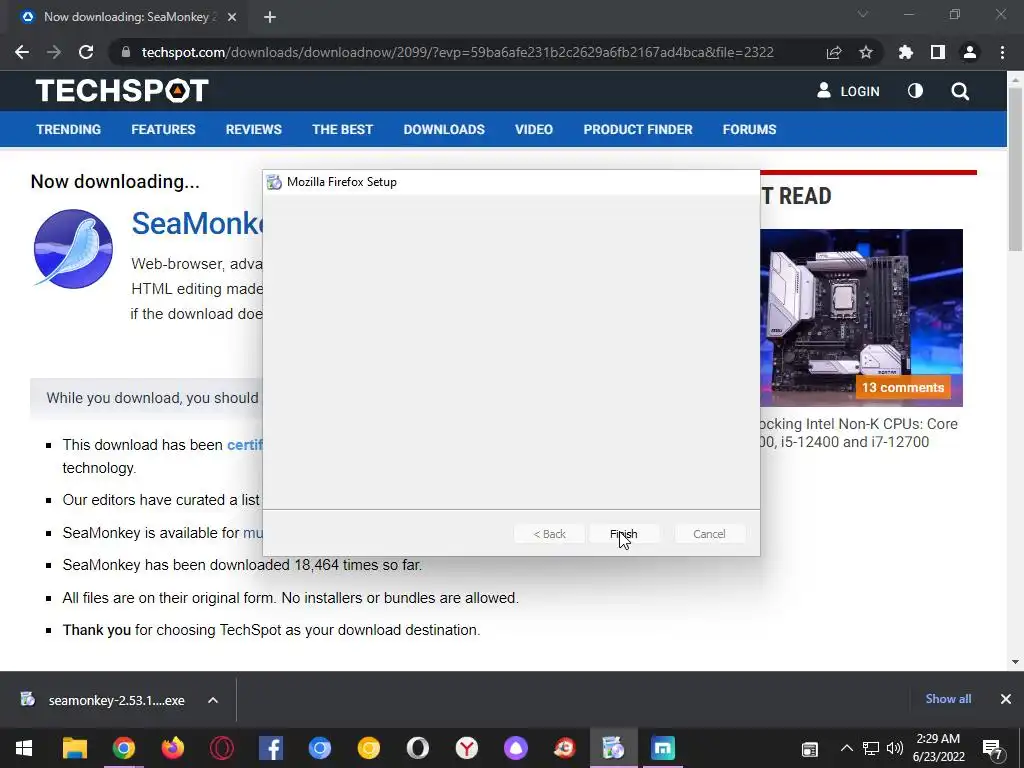
Task: Click Finish in Mozilla Firefox Setup
Action: pos(624,534)
